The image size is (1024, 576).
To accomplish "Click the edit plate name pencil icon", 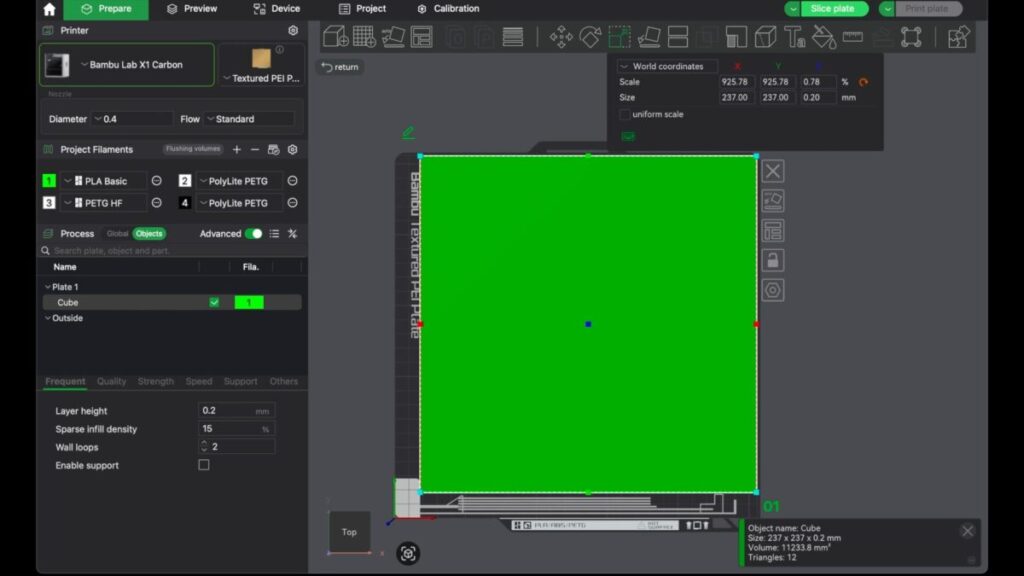I will (x=408, y=133).
